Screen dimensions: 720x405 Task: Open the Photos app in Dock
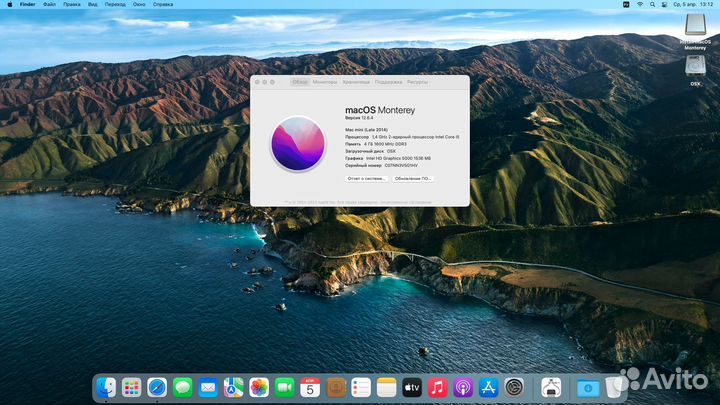point(259,388)
